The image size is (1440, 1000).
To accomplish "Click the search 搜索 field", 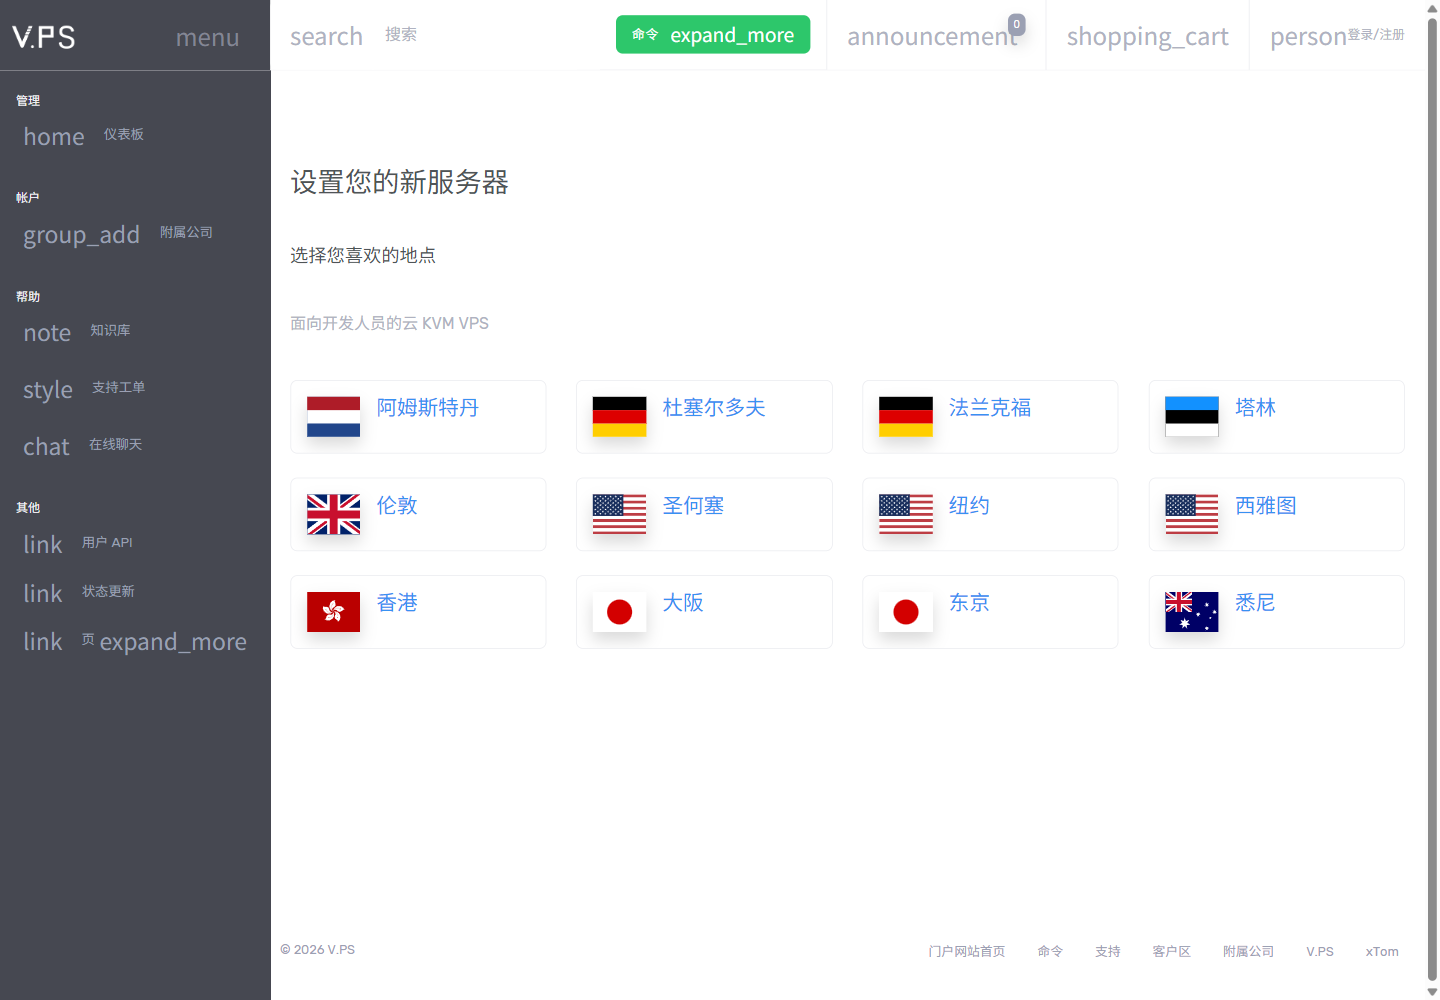I will (354, 36).
